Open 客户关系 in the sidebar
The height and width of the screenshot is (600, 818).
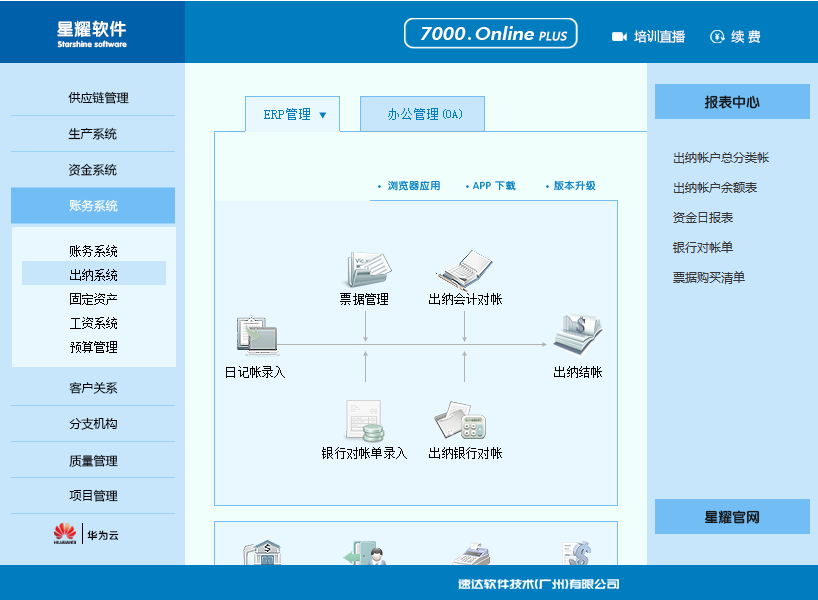coord(93,388)
